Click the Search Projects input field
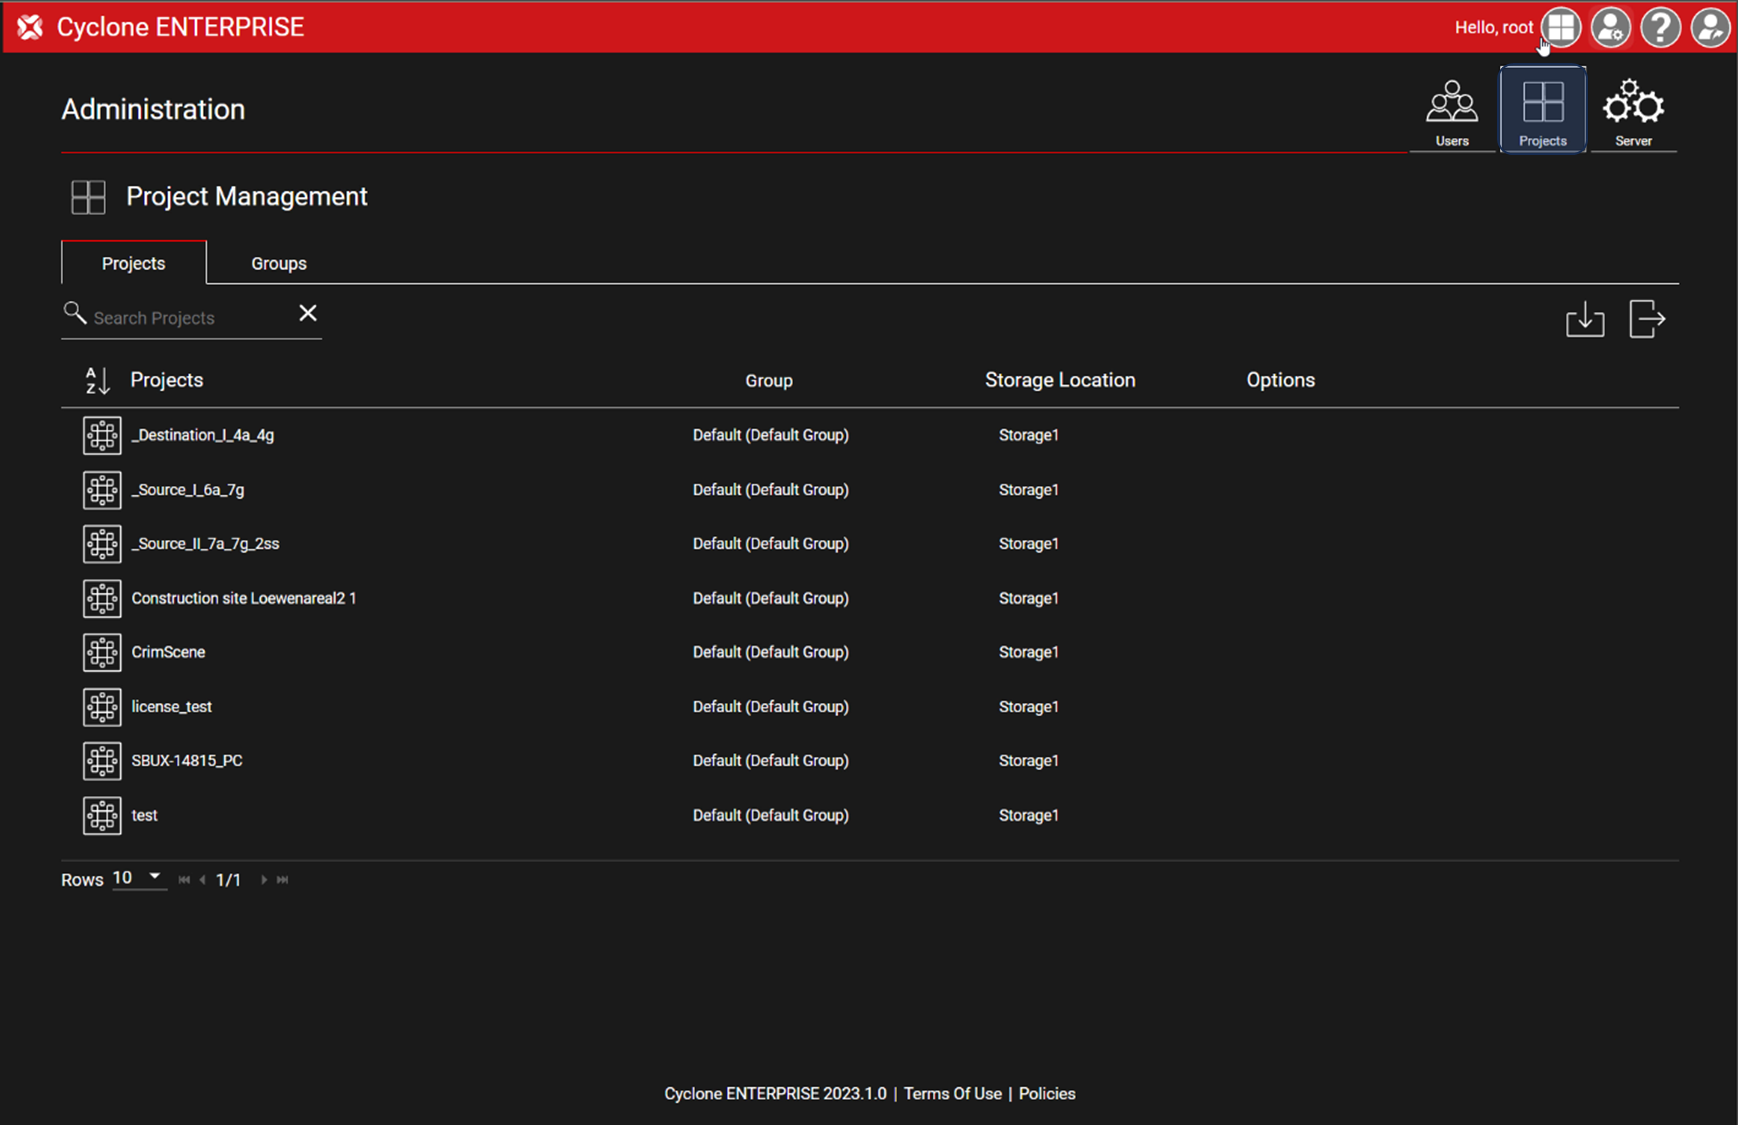 pos(185,318)
